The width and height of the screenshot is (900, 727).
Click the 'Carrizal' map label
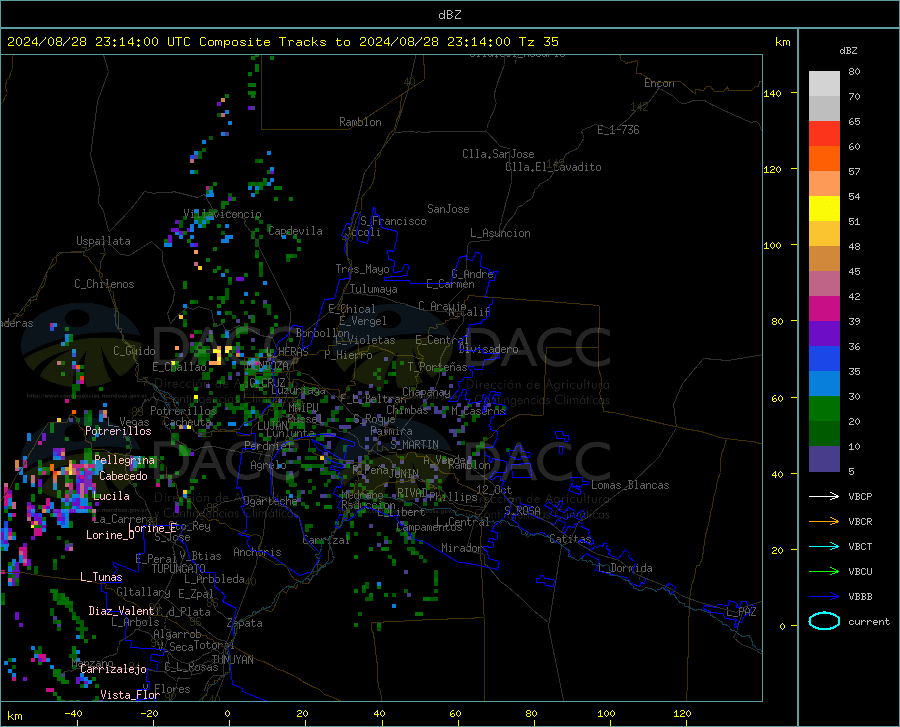click(325, 541)
